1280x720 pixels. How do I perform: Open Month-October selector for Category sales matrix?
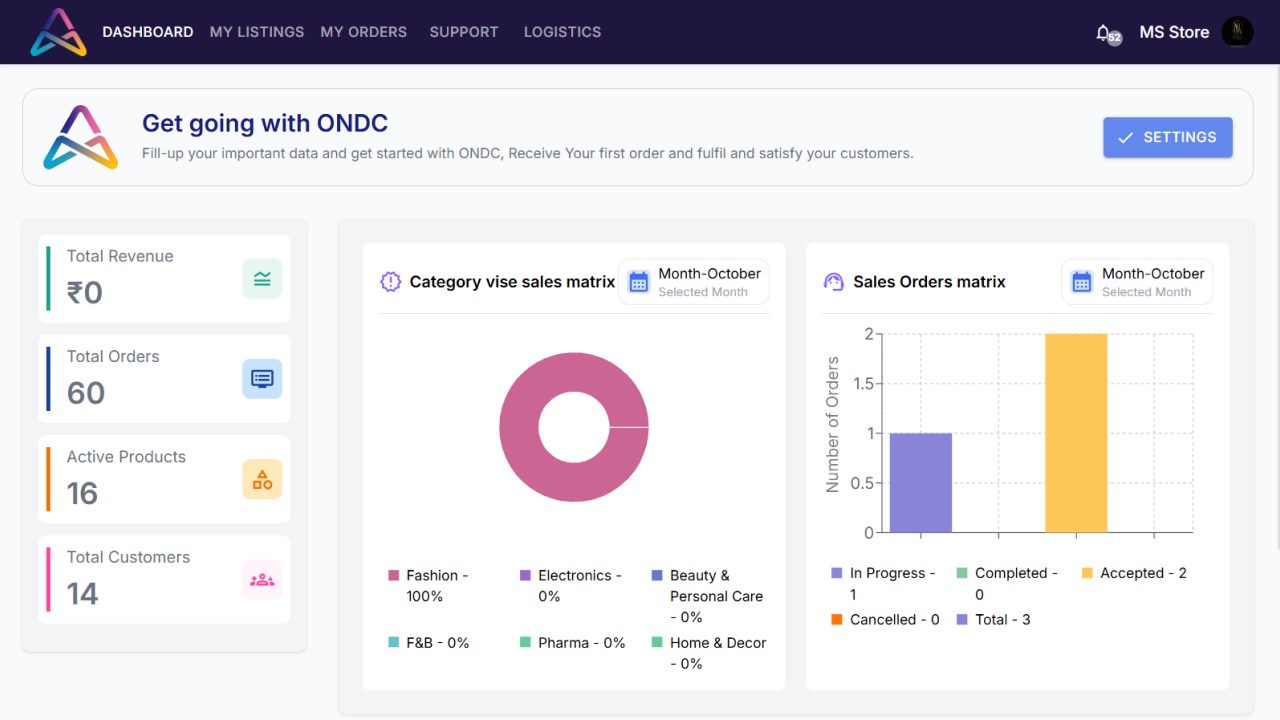click(694, 282)
